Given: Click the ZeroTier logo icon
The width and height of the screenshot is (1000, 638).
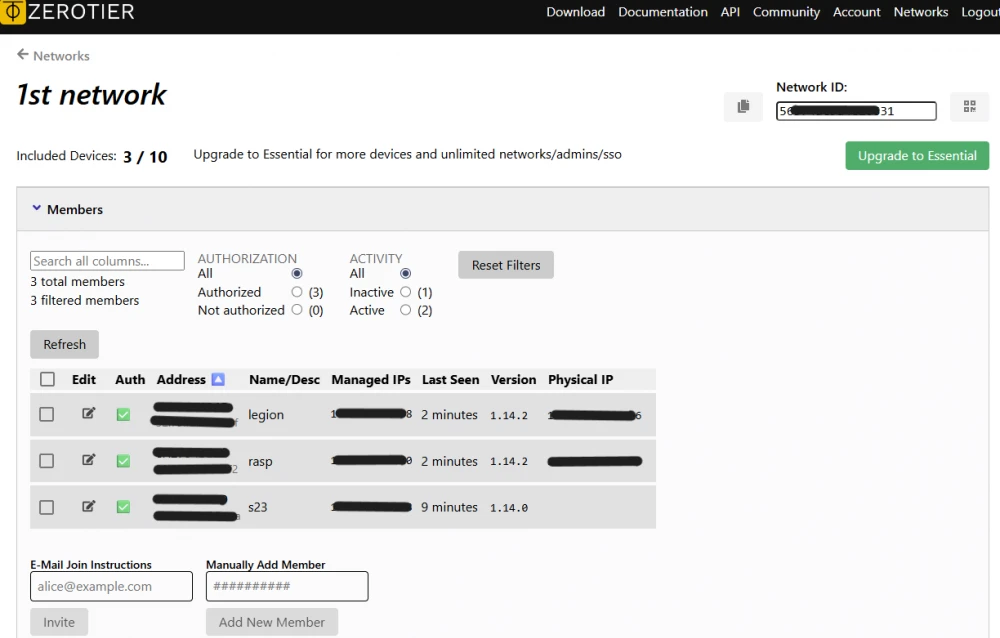Looking at the screenshot, I should point(14,12).
